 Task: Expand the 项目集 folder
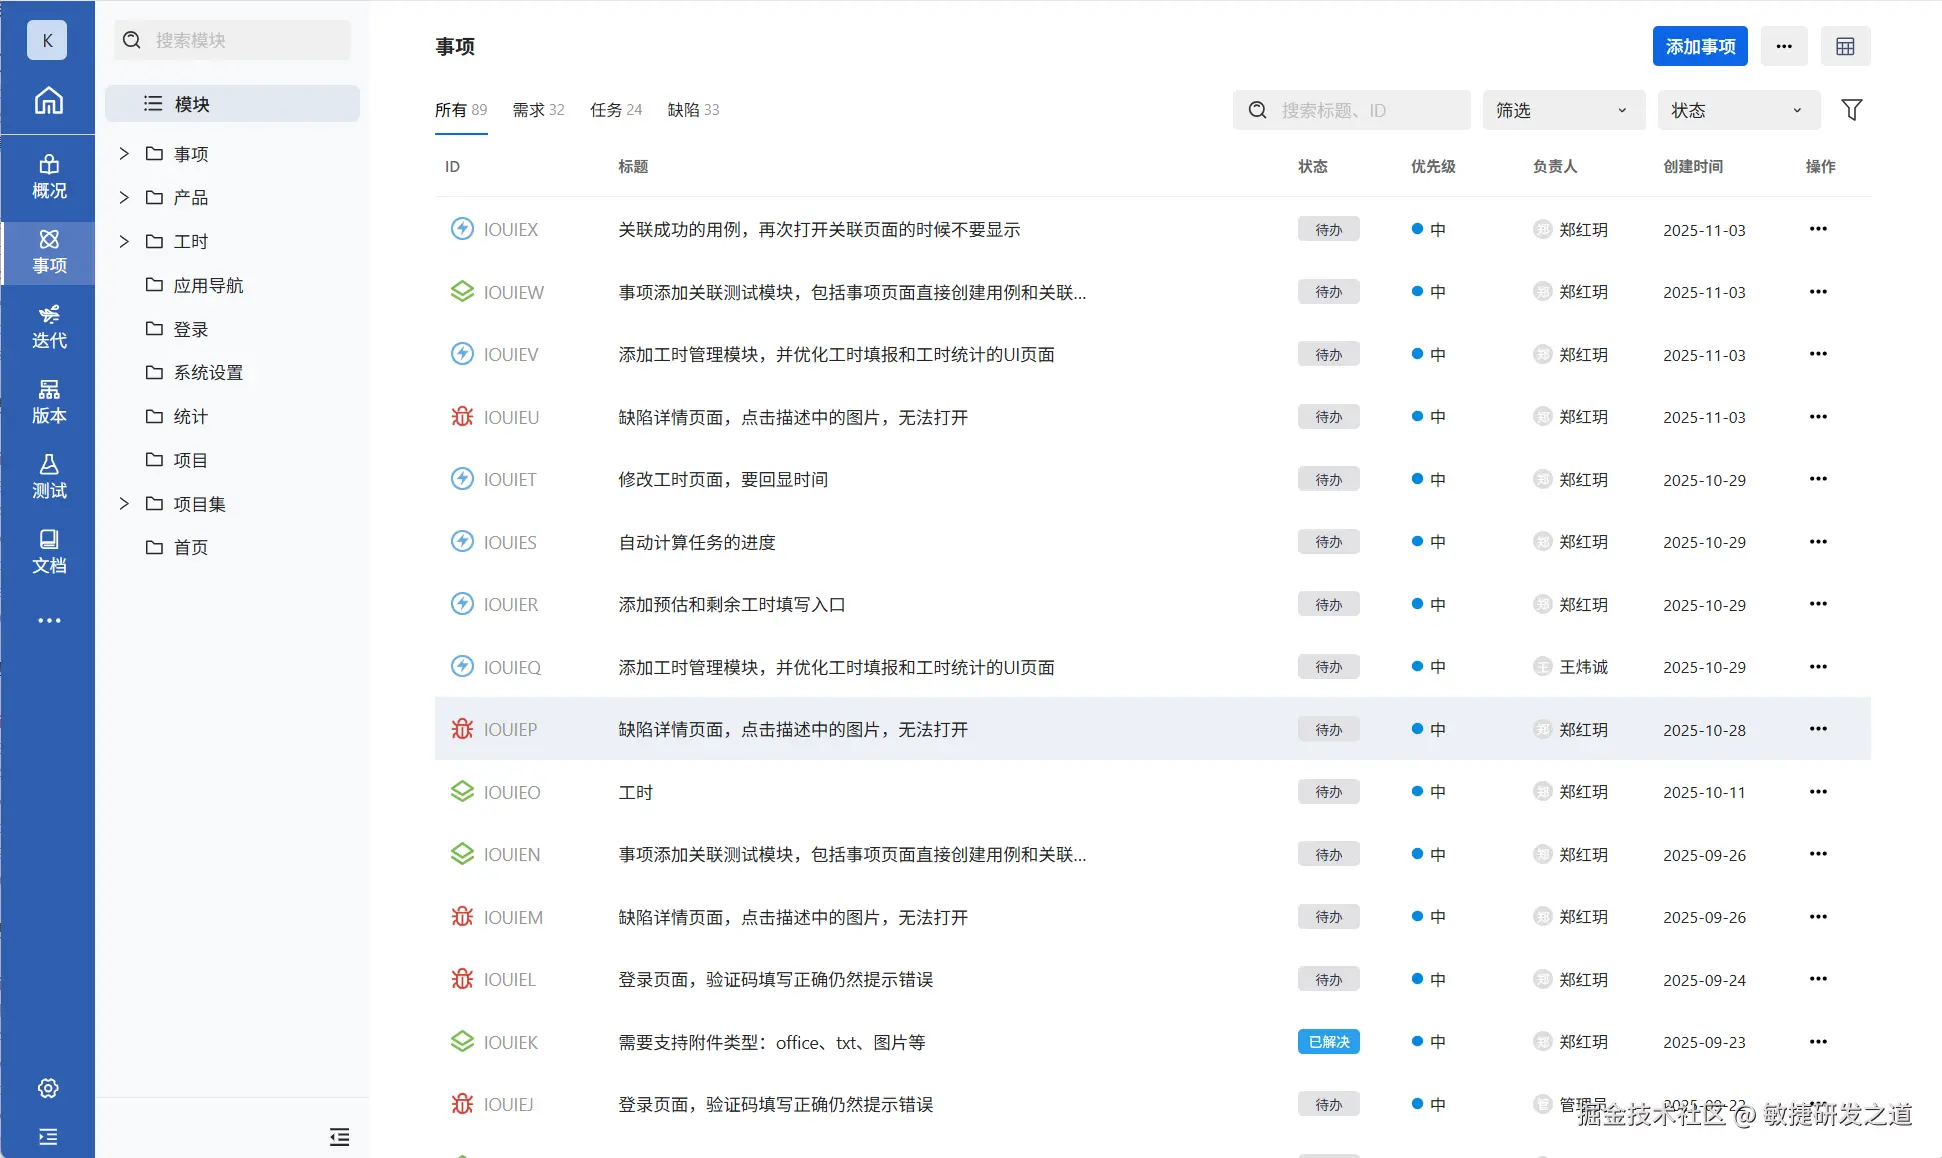pos(124,503)
